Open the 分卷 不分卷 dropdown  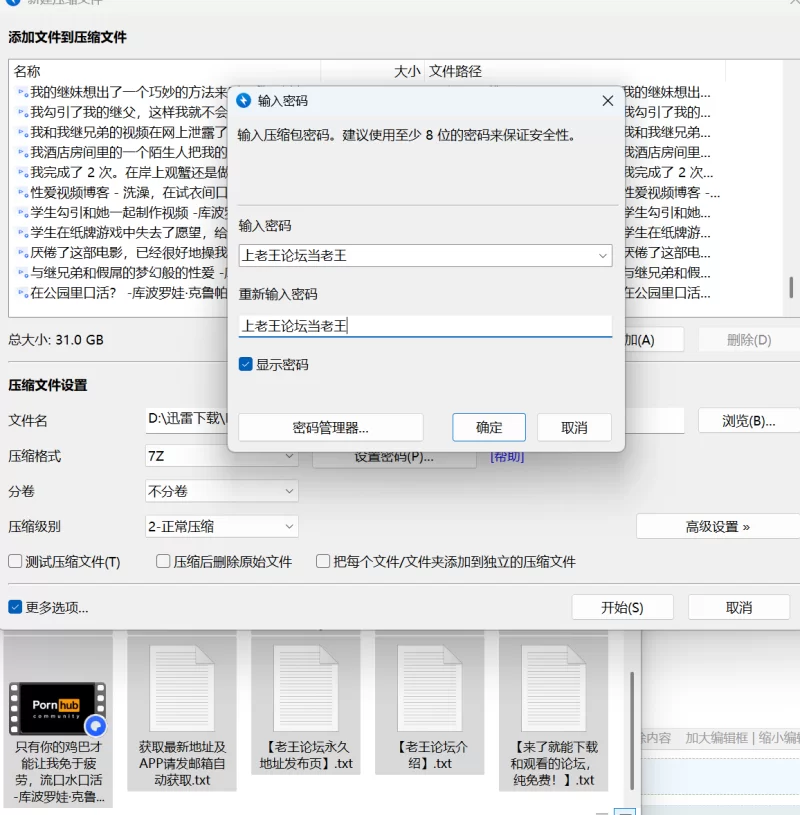(221, 491)
